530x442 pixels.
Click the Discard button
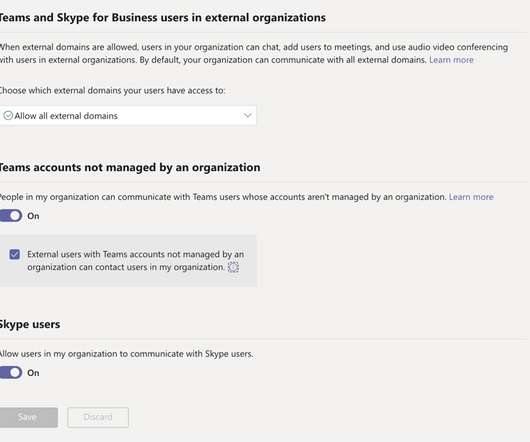pos(98,417)
